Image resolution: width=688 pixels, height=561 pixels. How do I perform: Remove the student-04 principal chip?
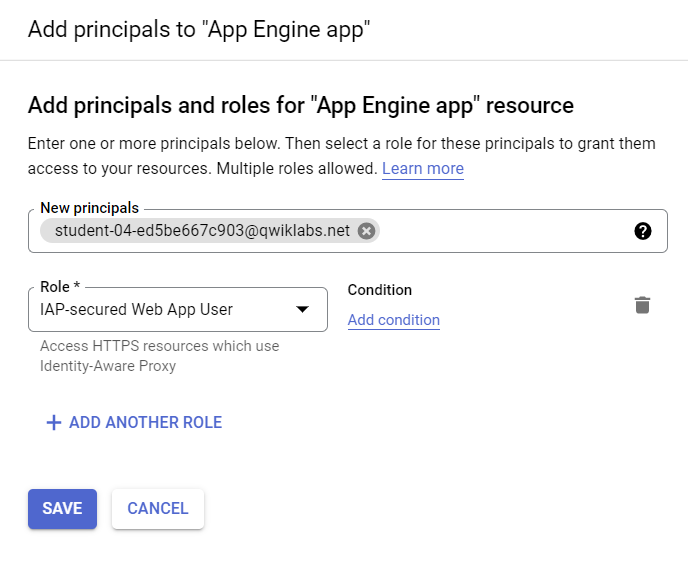(366, 231)
